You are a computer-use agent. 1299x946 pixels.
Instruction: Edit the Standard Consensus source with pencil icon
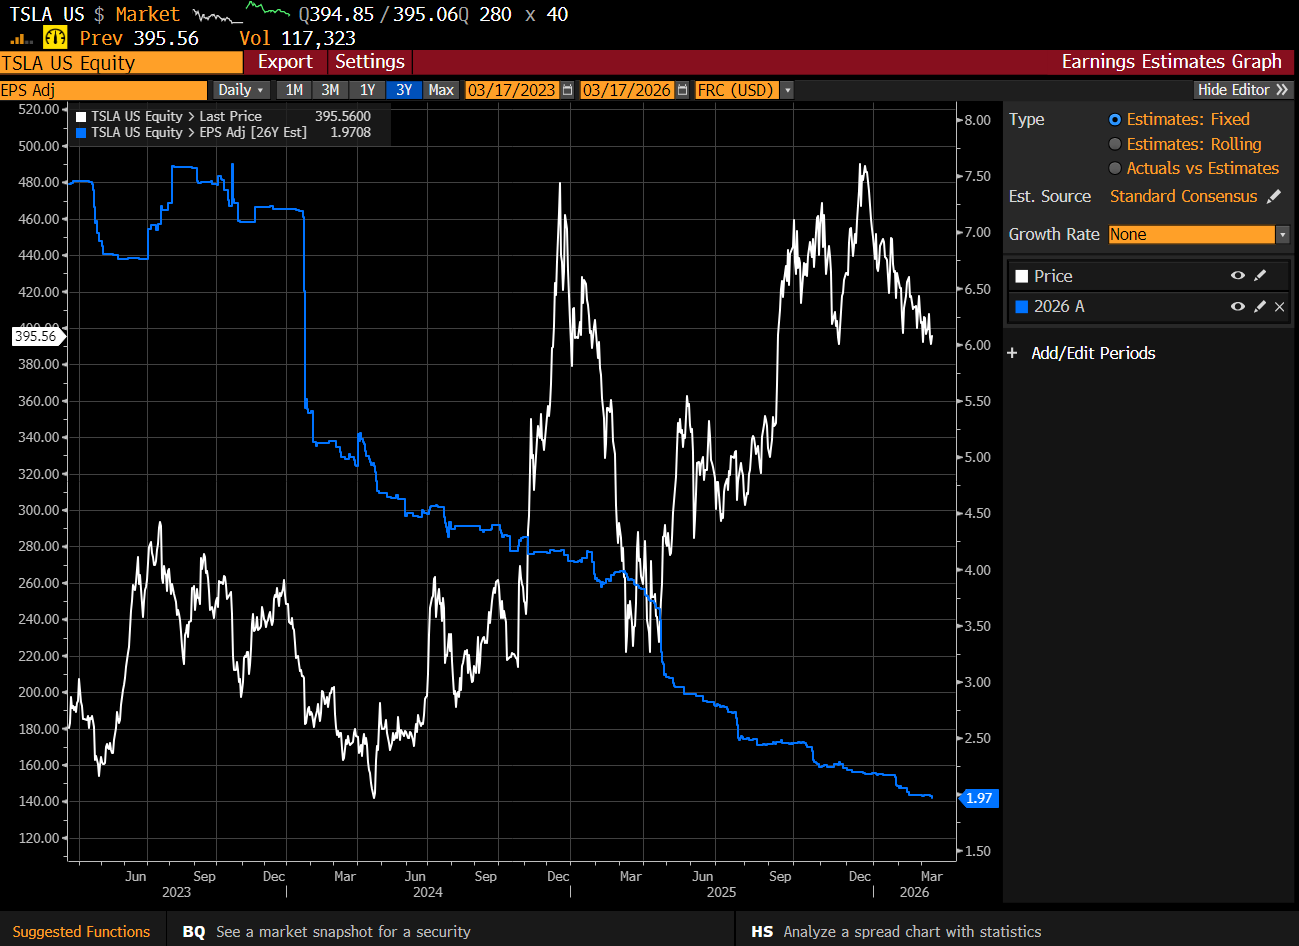(x=1274, y=196)
